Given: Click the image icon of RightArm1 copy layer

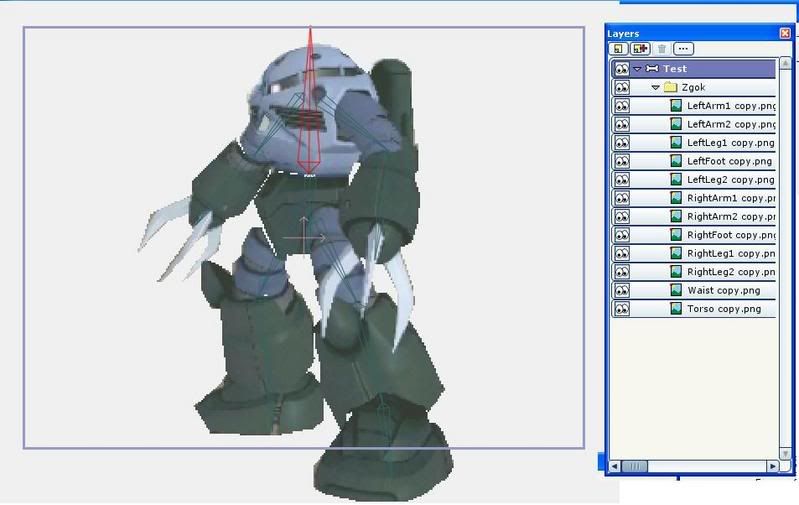Looking at the screenshot, I should click(676, 198).
